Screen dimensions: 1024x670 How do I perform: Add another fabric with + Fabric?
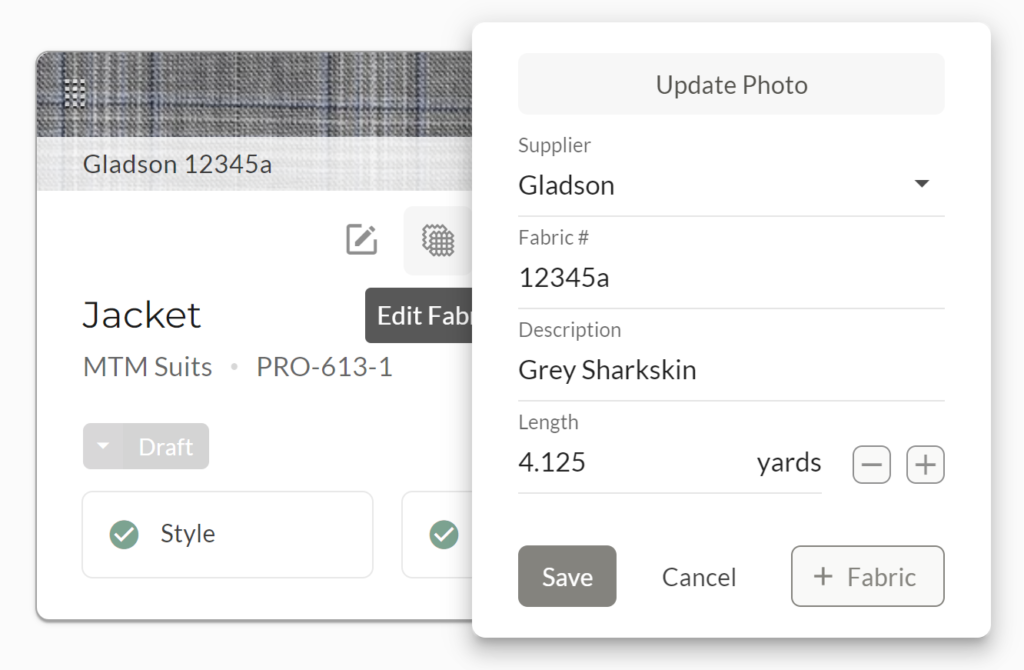point(867,577)
